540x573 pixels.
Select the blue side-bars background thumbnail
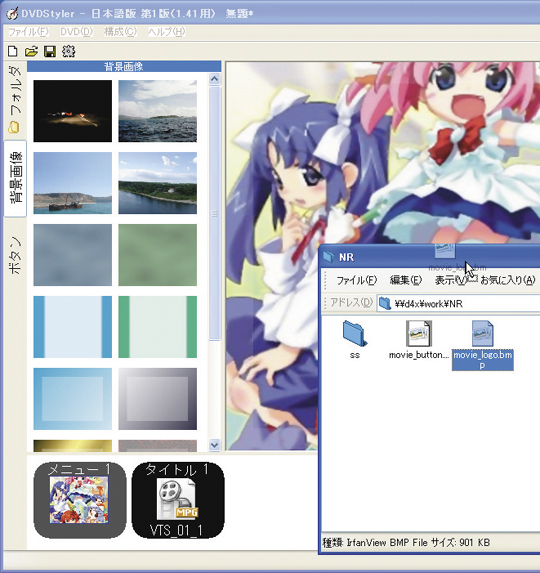73,327
